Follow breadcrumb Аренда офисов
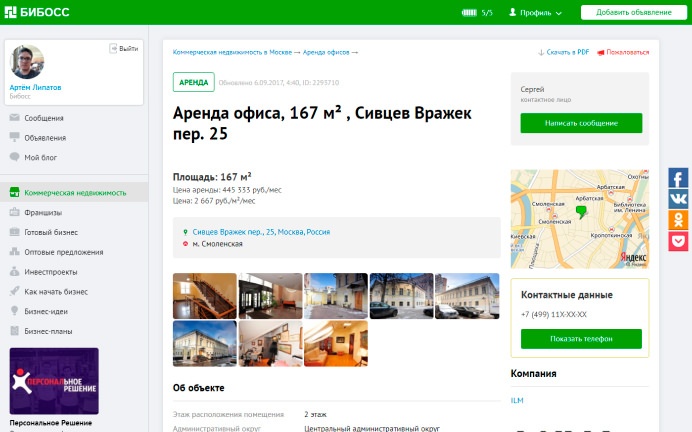The image size is (692, 432). pyautogui.click(x=326, y=52)
